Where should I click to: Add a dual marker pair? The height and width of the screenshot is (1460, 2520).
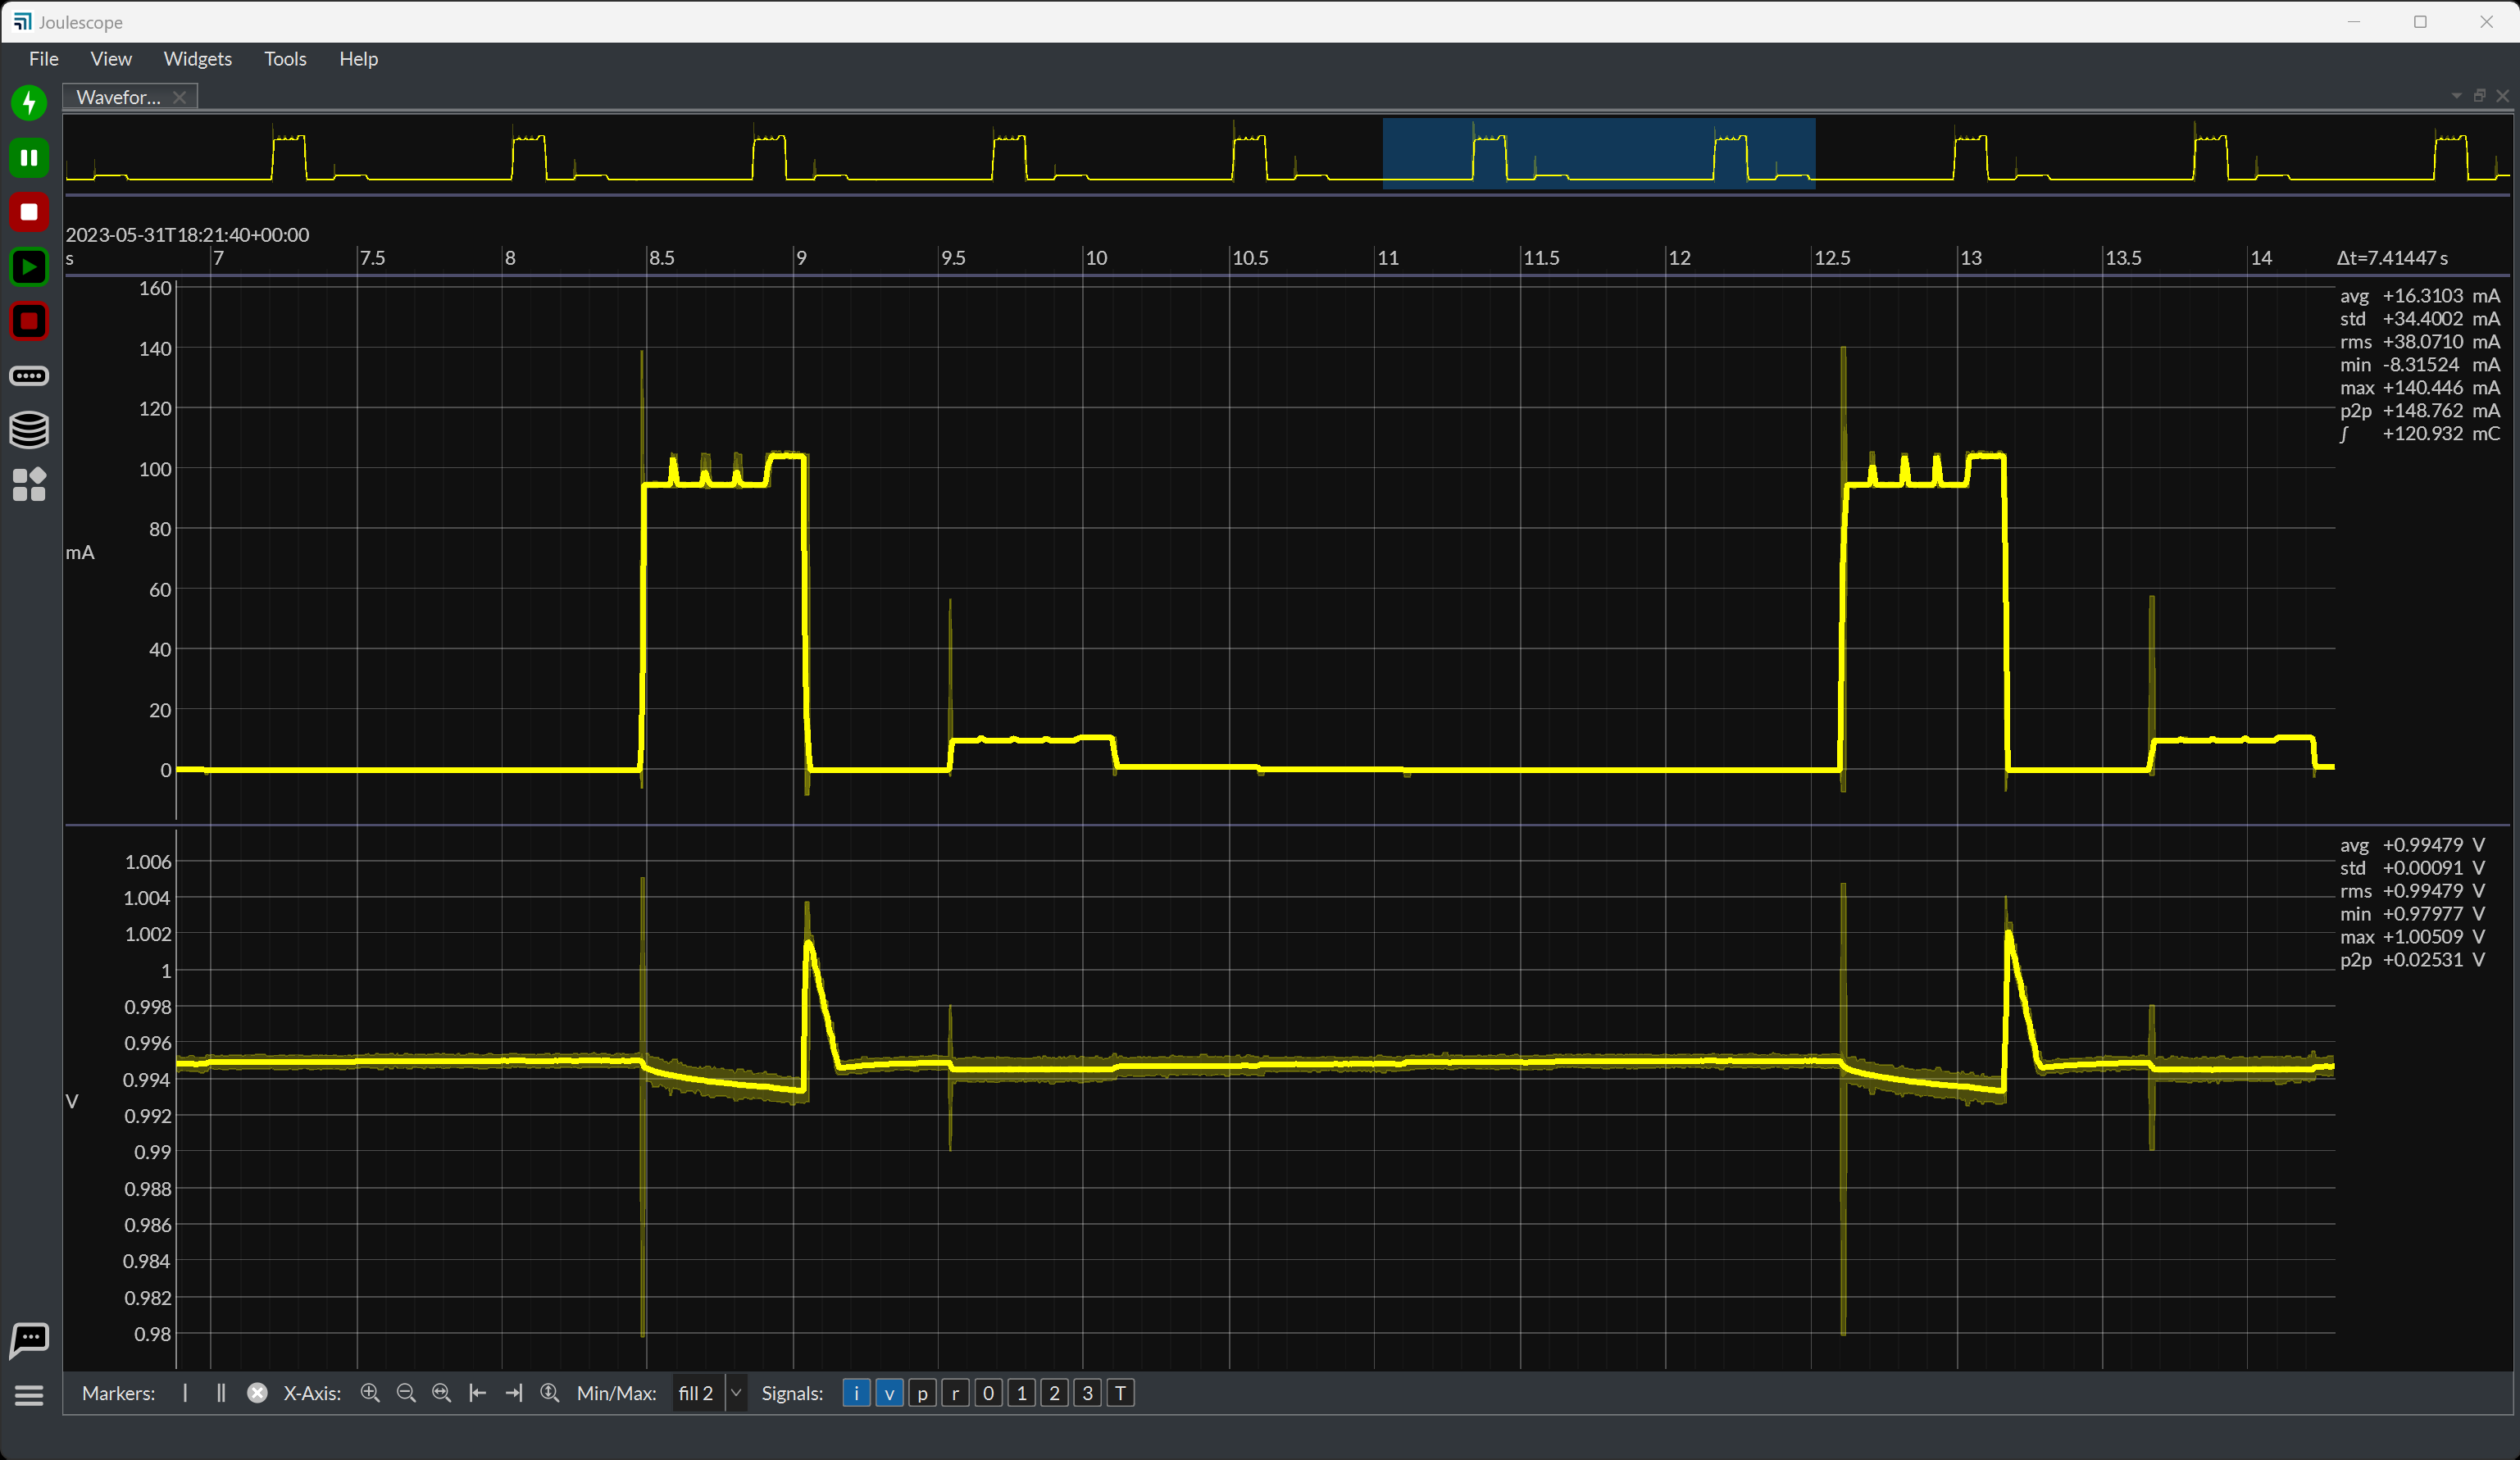click(221, 1393)
